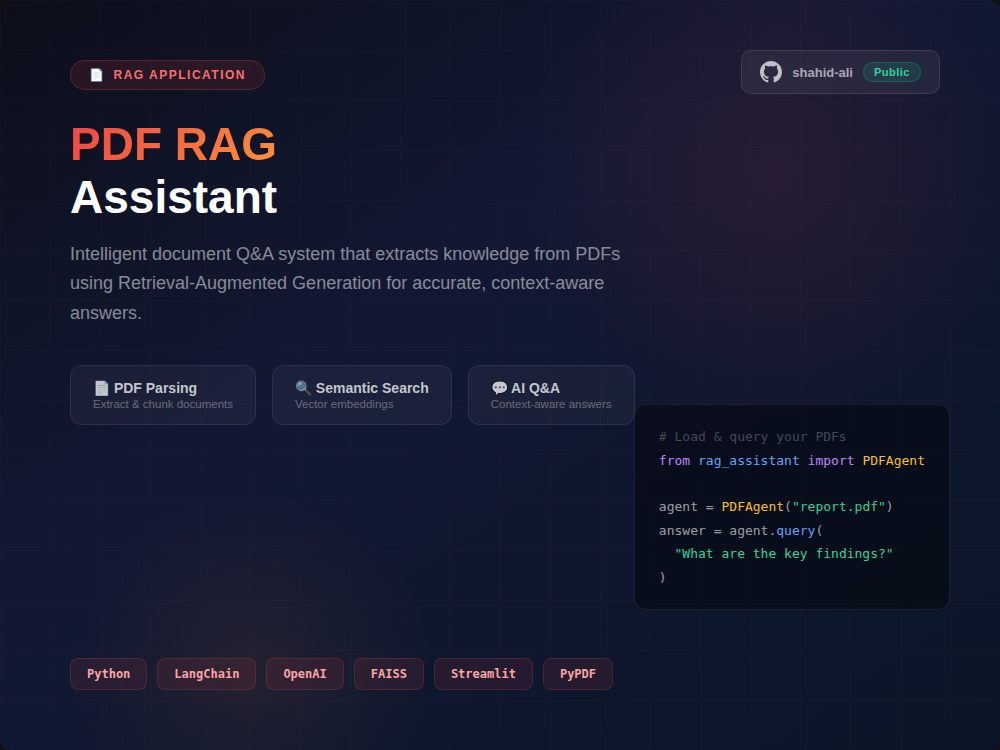Click the 'from rag_assistant import PDFAgent' code line
Image resolution: width=1000 pixels, height=750 pixels.
click(x=791, y=460)
